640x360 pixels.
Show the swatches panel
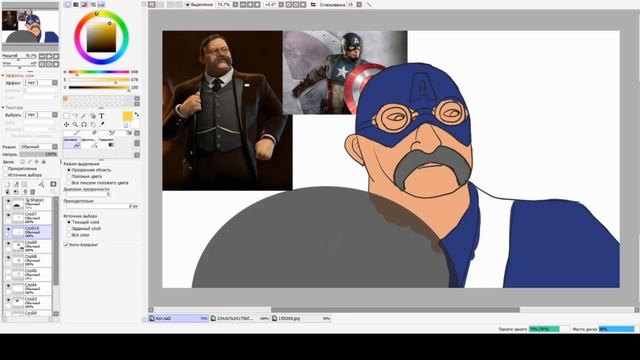tap(101, 4)
